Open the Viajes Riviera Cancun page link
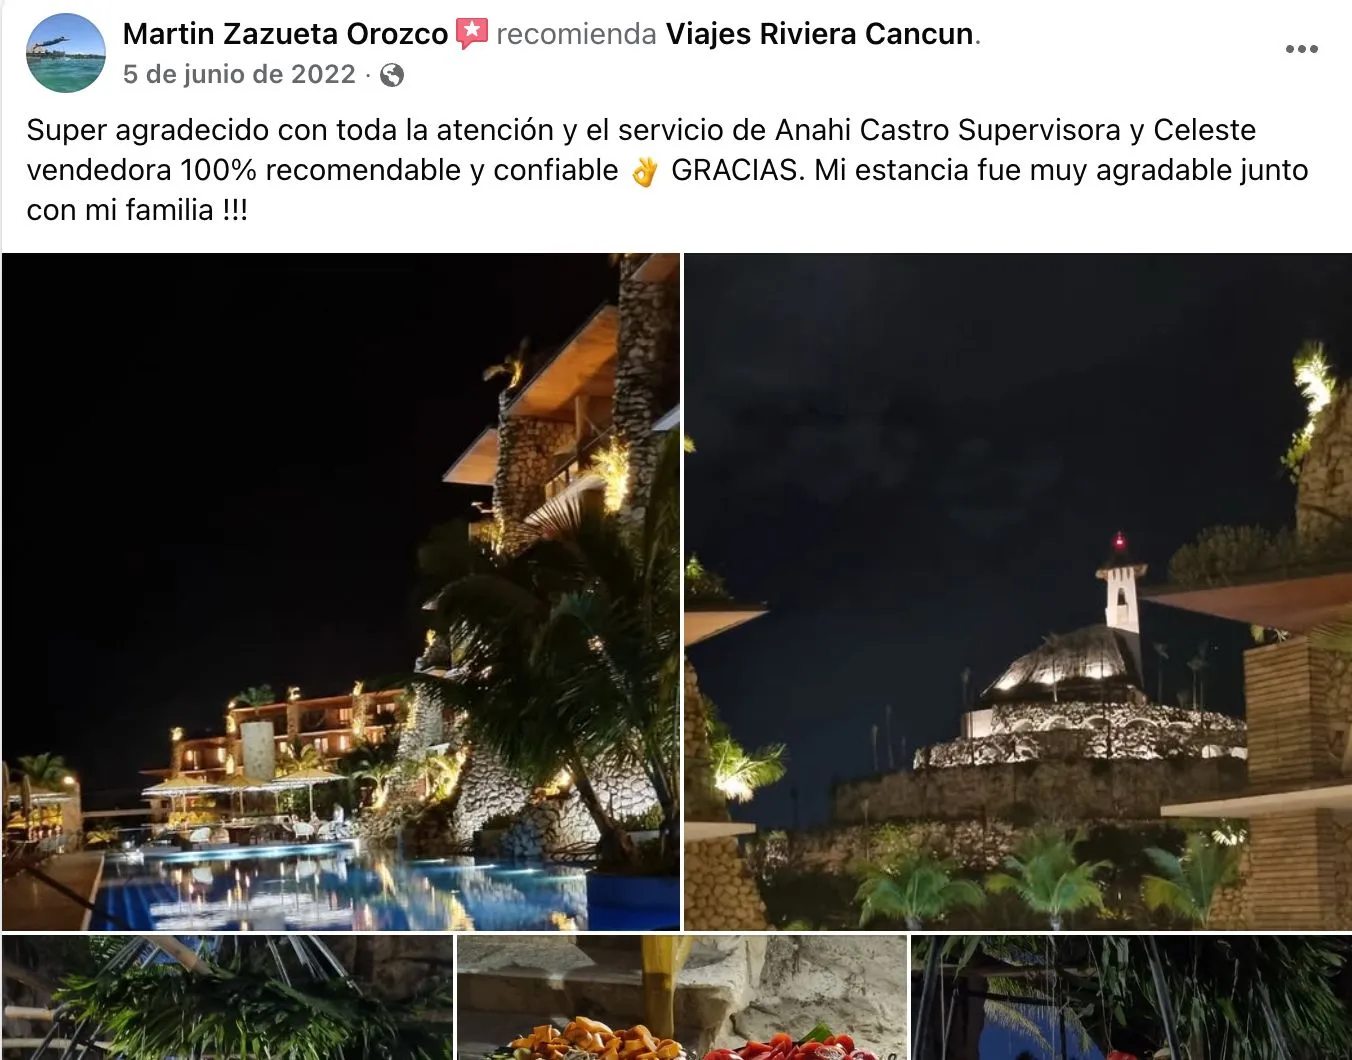The height and width of the screenshot is (1060, 1352). [820, 34]
